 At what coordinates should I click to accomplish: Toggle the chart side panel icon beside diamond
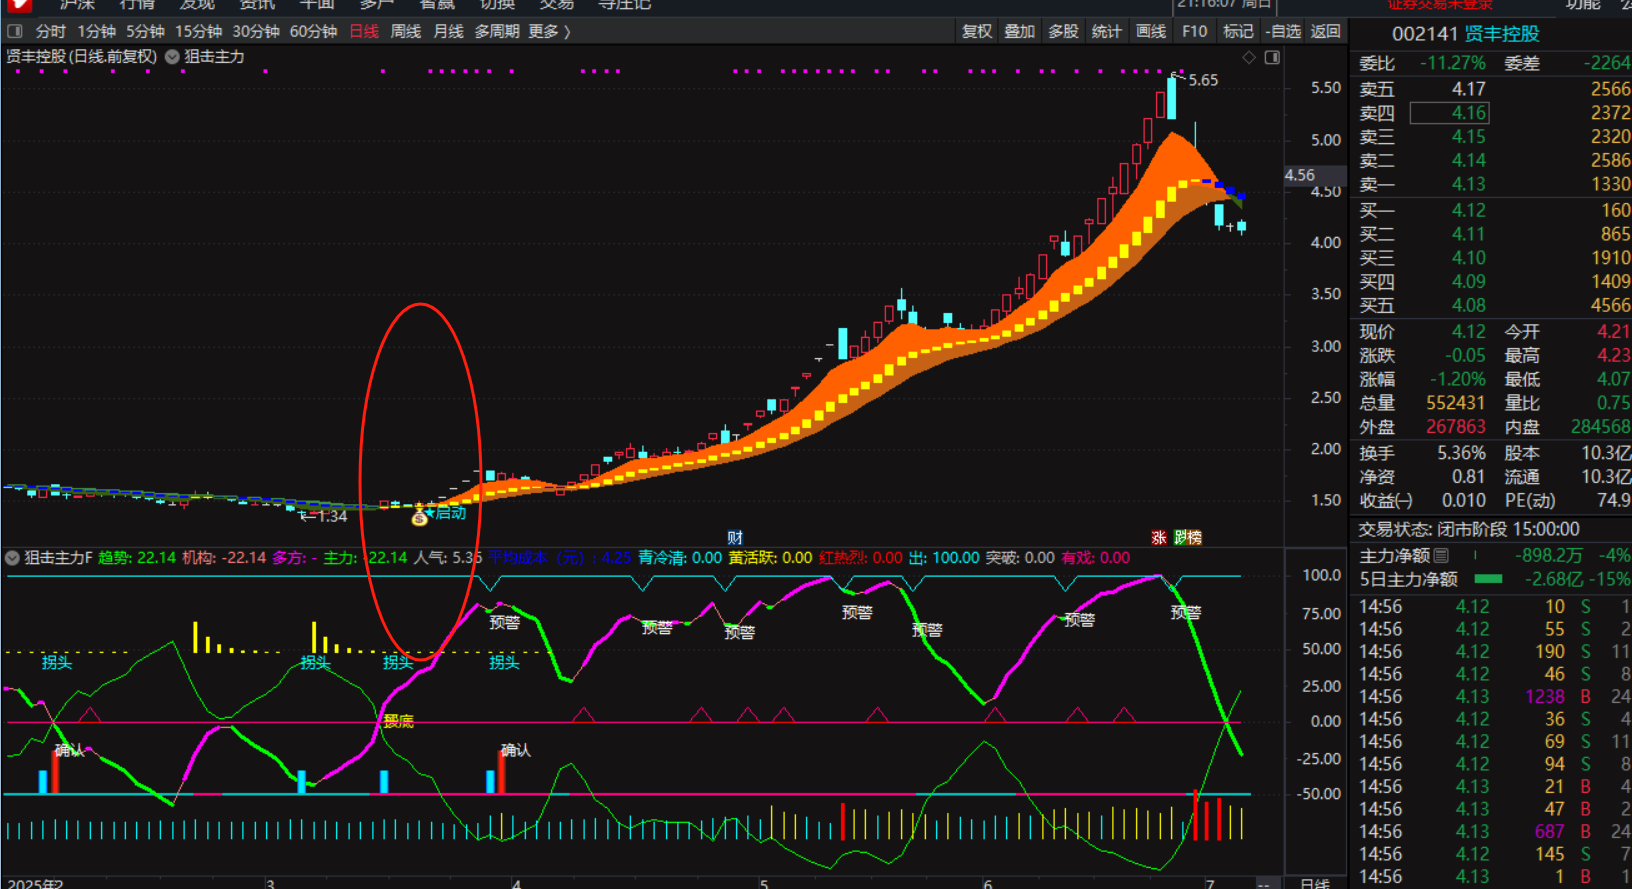(x=1272, y=58)
